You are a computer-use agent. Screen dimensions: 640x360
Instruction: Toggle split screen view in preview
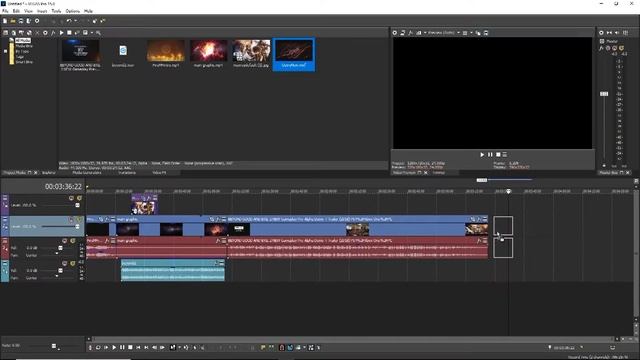pos(418,33)
